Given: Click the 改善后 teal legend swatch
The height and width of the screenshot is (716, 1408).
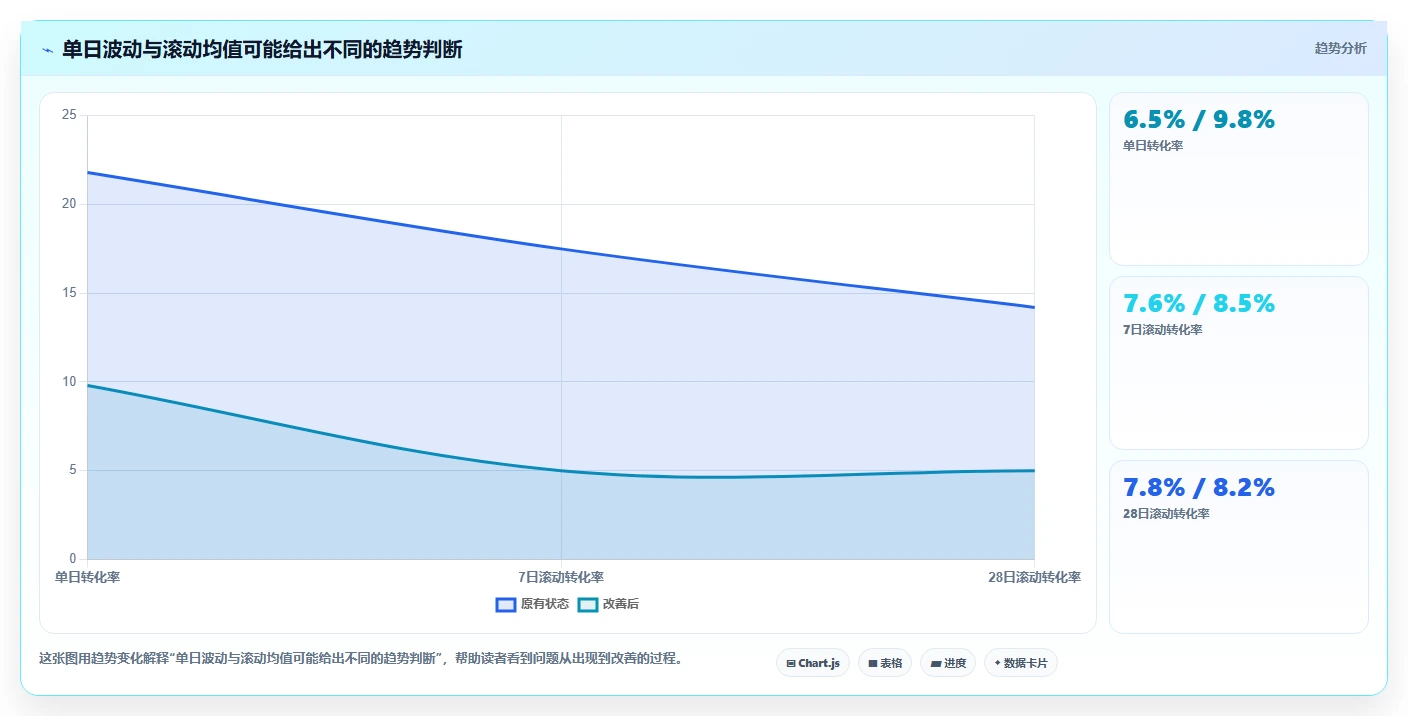Looking at the screenshot, I should 588,604.
